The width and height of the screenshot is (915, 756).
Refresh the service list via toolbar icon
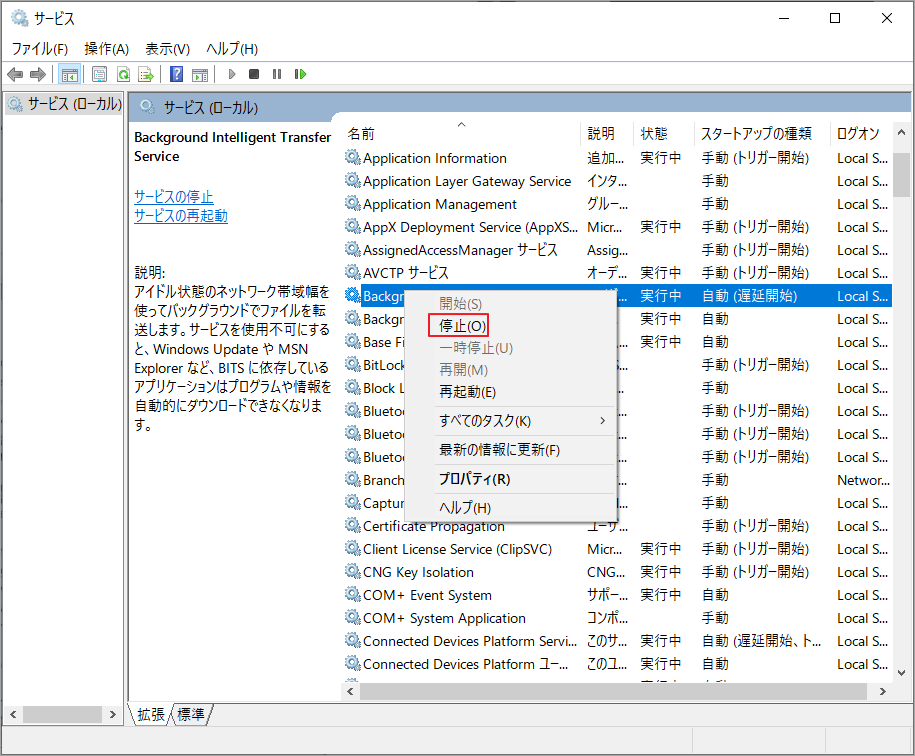(122, 73)
